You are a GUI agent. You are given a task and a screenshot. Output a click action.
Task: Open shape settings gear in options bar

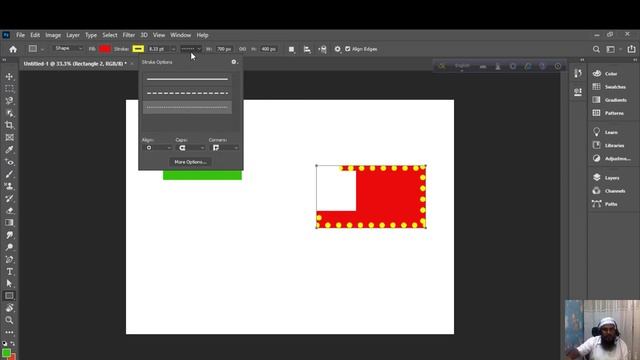(338, 49)
